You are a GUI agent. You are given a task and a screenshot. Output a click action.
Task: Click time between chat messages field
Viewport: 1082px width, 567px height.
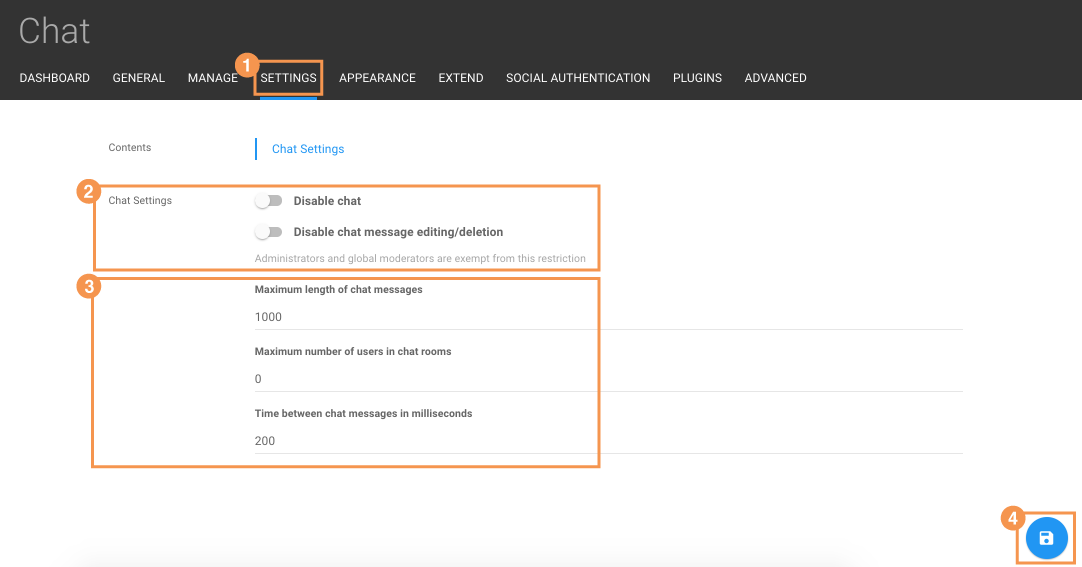click(609, 441)
